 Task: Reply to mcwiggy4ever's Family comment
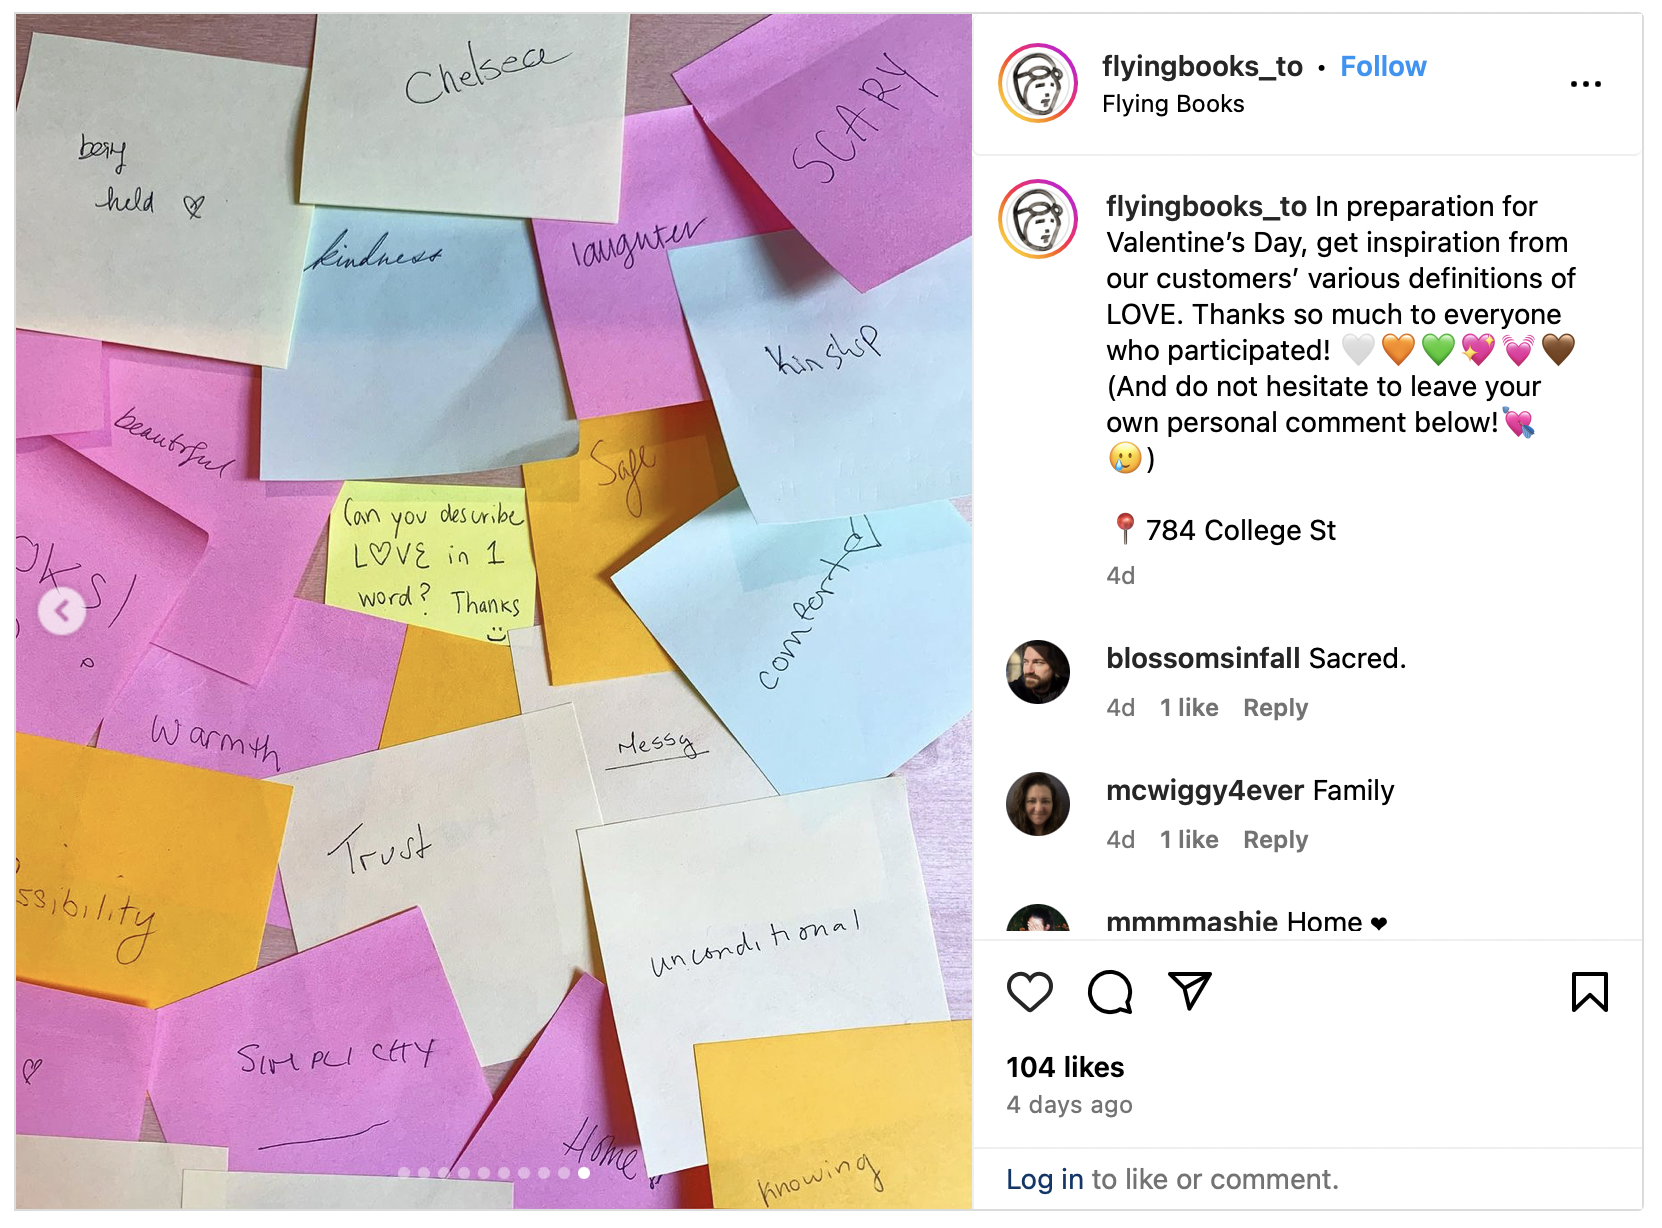click(x=1275, y=840)
